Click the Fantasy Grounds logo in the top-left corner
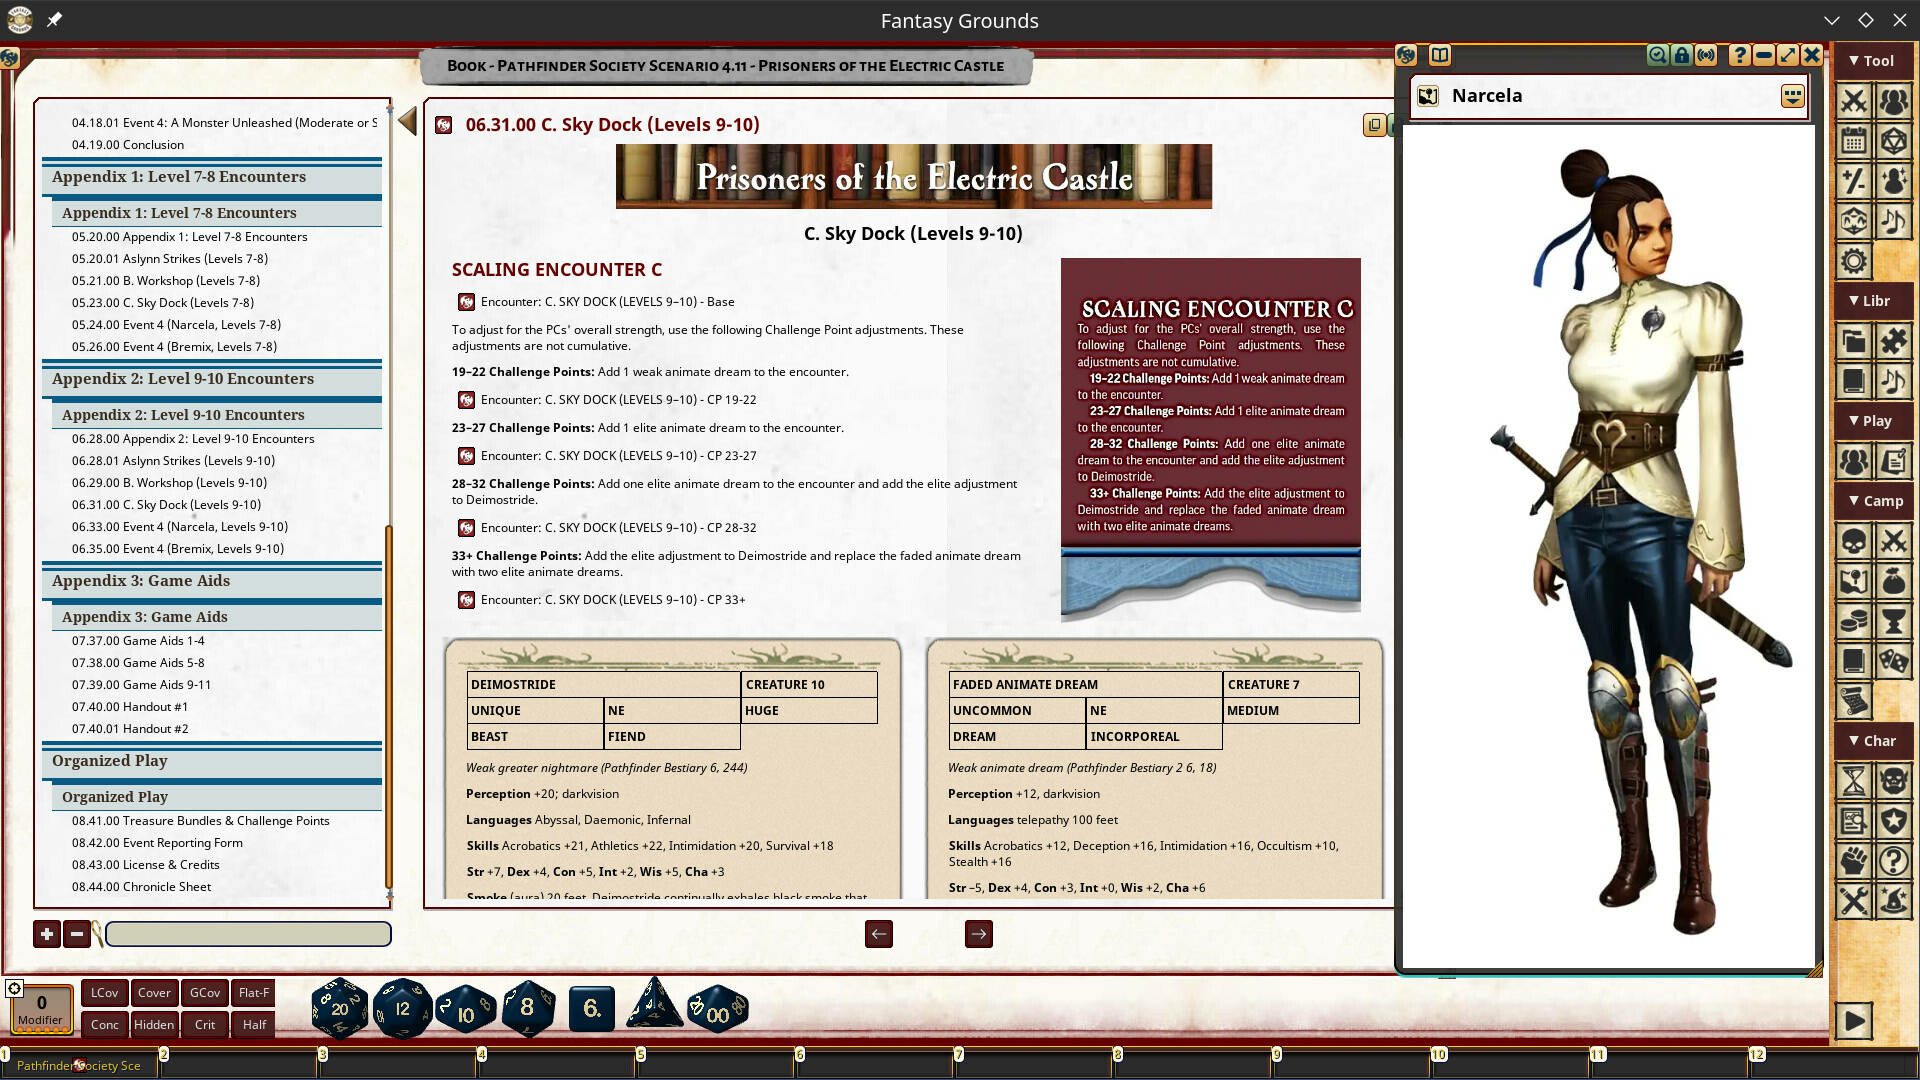 18,20
